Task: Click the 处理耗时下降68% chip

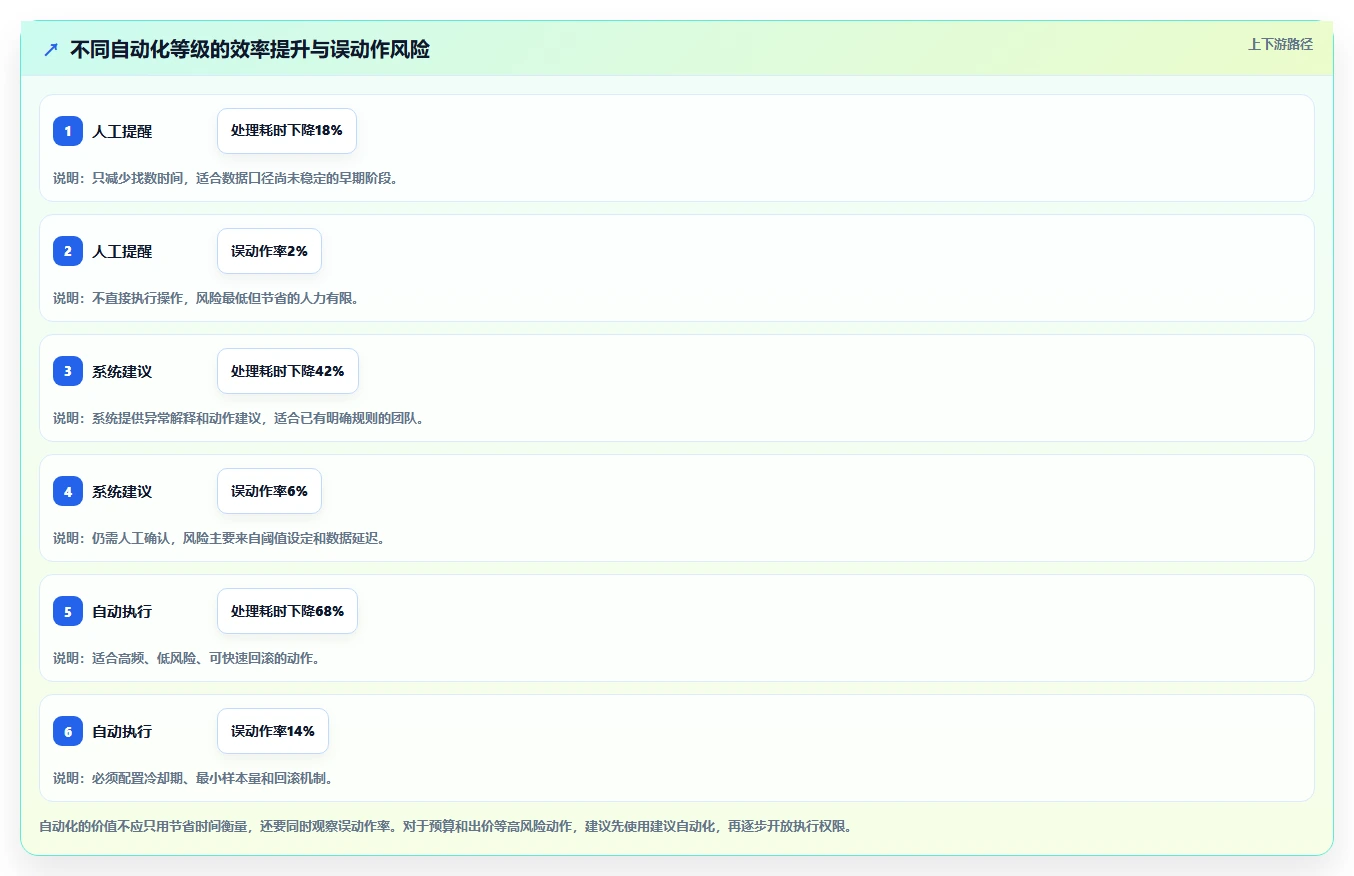Action: pyautogui.click(x=287, y=611)
